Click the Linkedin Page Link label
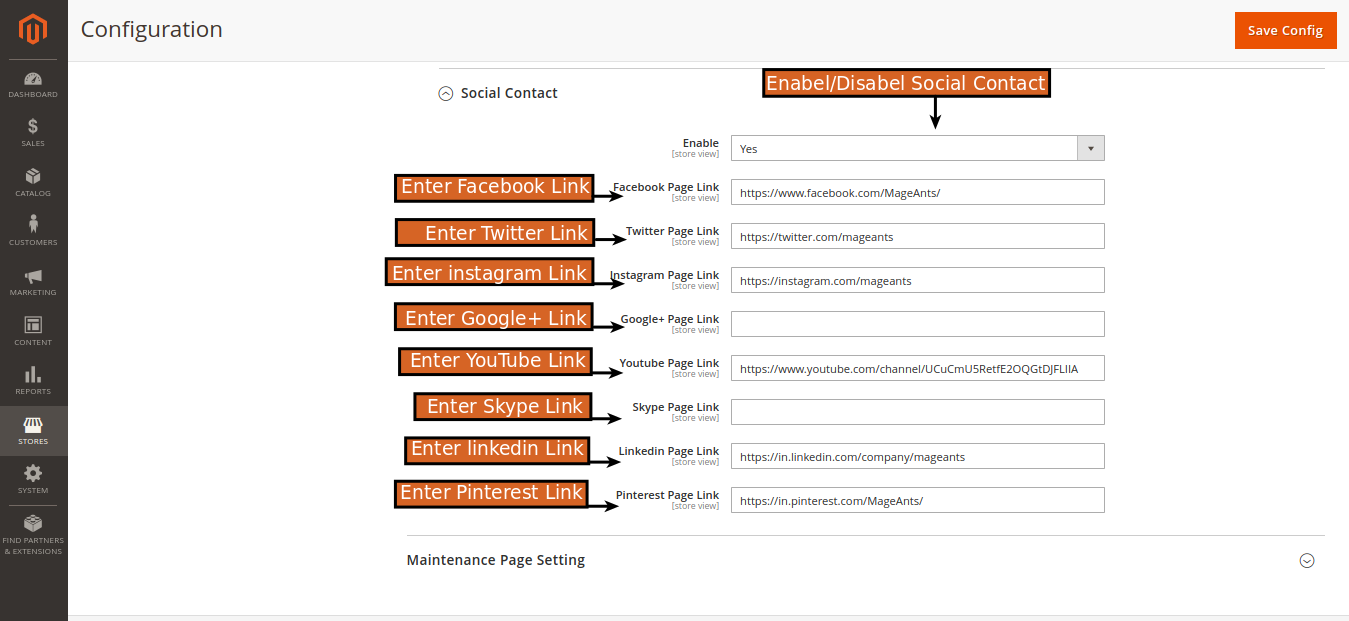The width and height of the screenshot is (1349, 621). (x=669, y=451)
